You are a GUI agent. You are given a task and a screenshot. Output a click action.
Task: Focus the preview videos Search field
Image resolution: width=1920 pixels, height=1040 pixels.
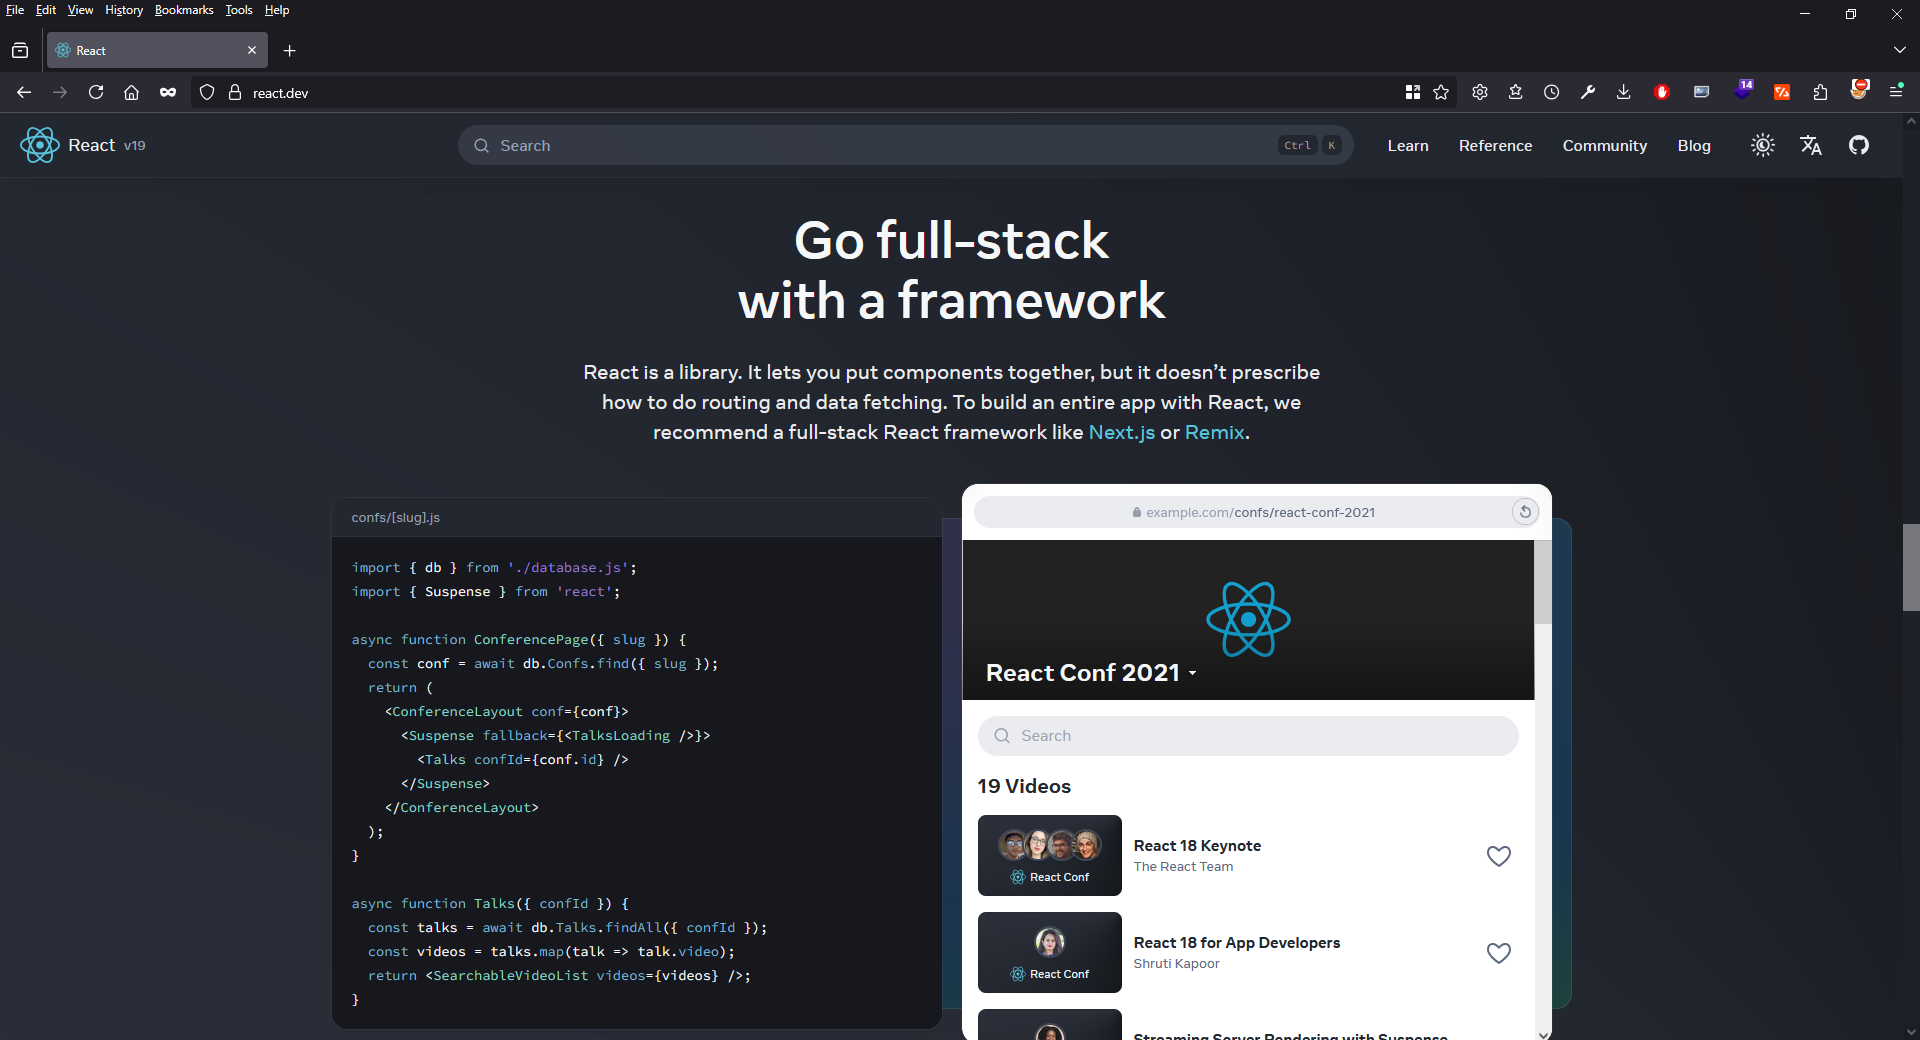pos(1248,736)
